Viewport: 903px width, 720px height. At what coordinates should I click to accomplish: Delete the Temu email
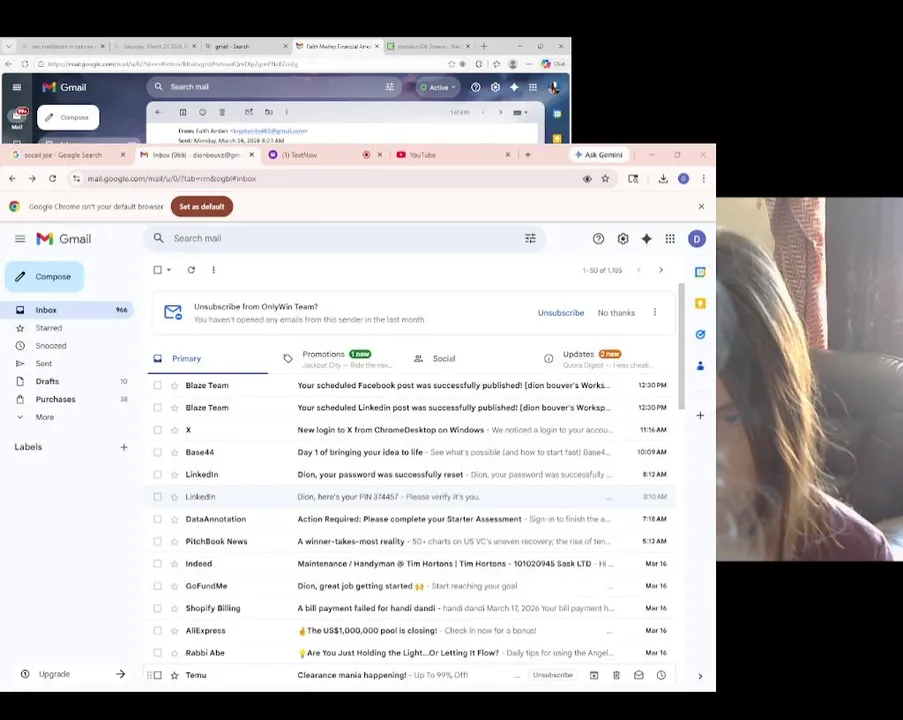[x=616, y=675]
